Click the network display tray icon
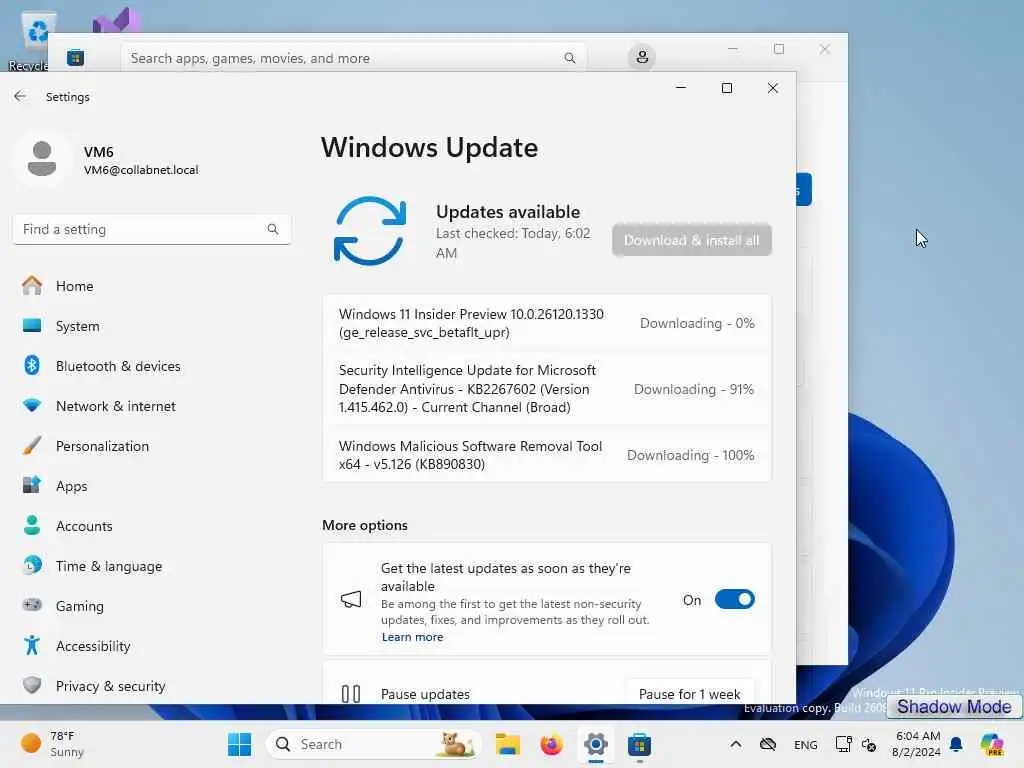The image size is (1024, 768). click(843, 744)
